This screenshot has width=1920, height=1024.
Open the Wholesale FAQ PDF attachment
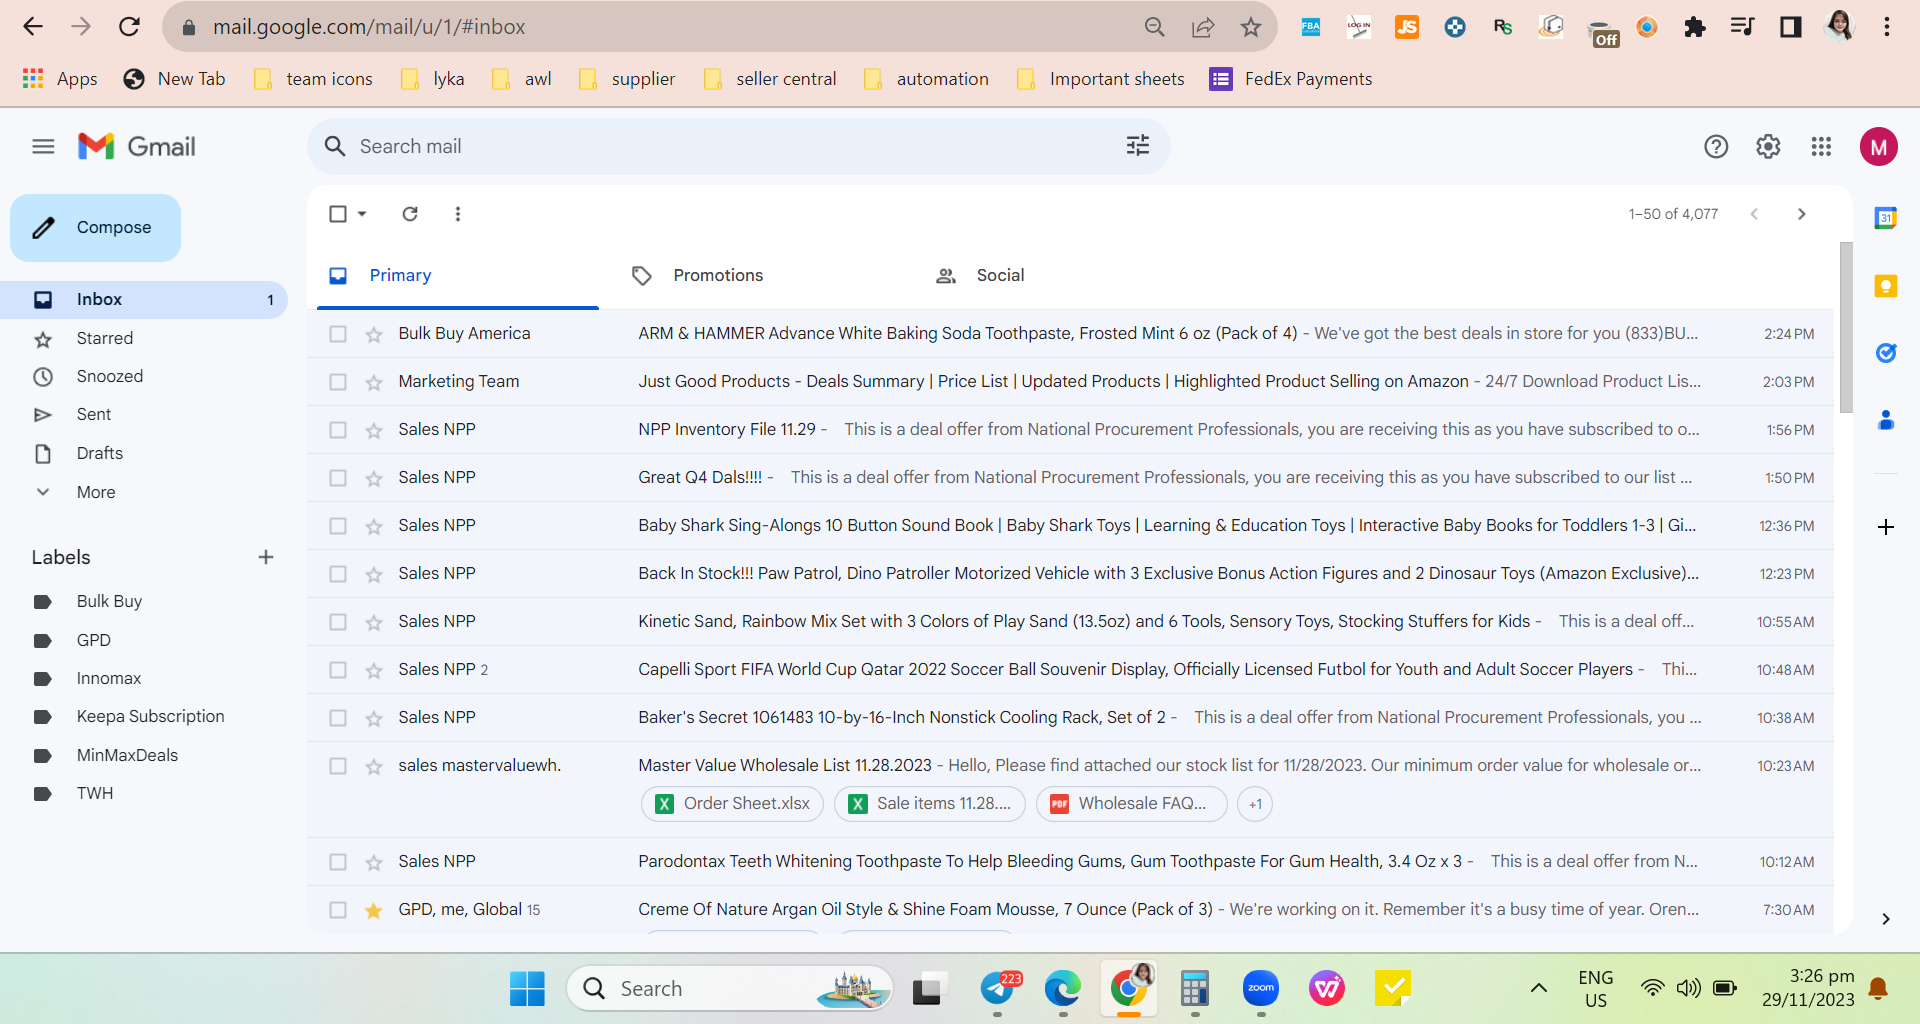1131,804
